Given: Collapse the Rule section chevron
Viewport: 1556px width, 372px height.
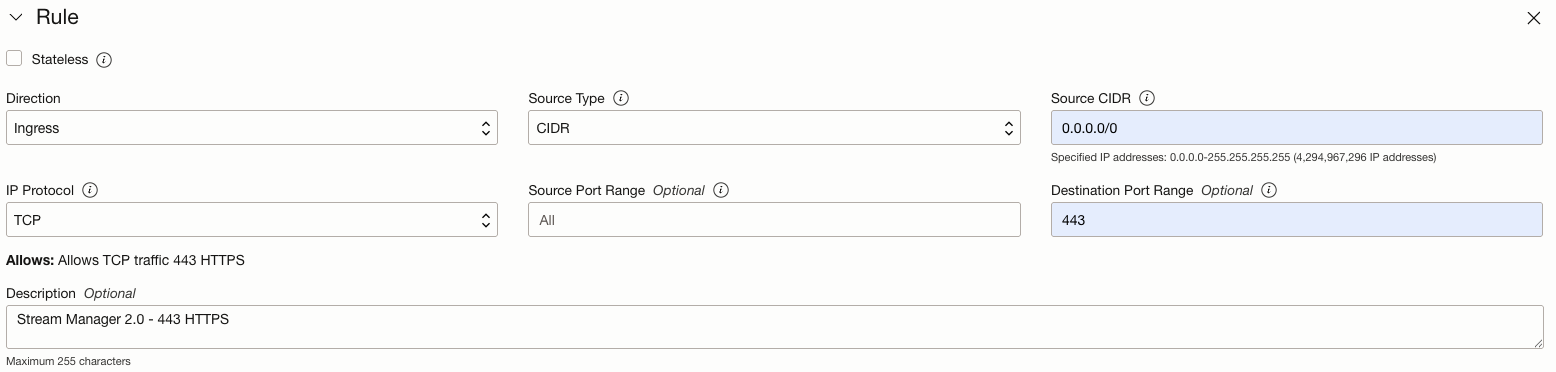Looking at the screenshot, I should [15, 18].
